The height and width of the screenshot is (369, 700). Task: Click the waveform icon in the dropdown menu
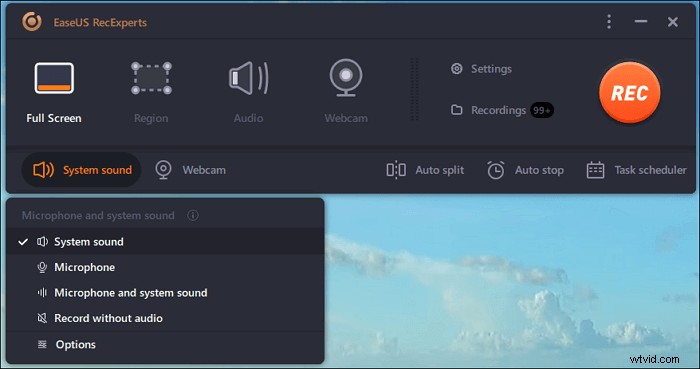(42, 293)
